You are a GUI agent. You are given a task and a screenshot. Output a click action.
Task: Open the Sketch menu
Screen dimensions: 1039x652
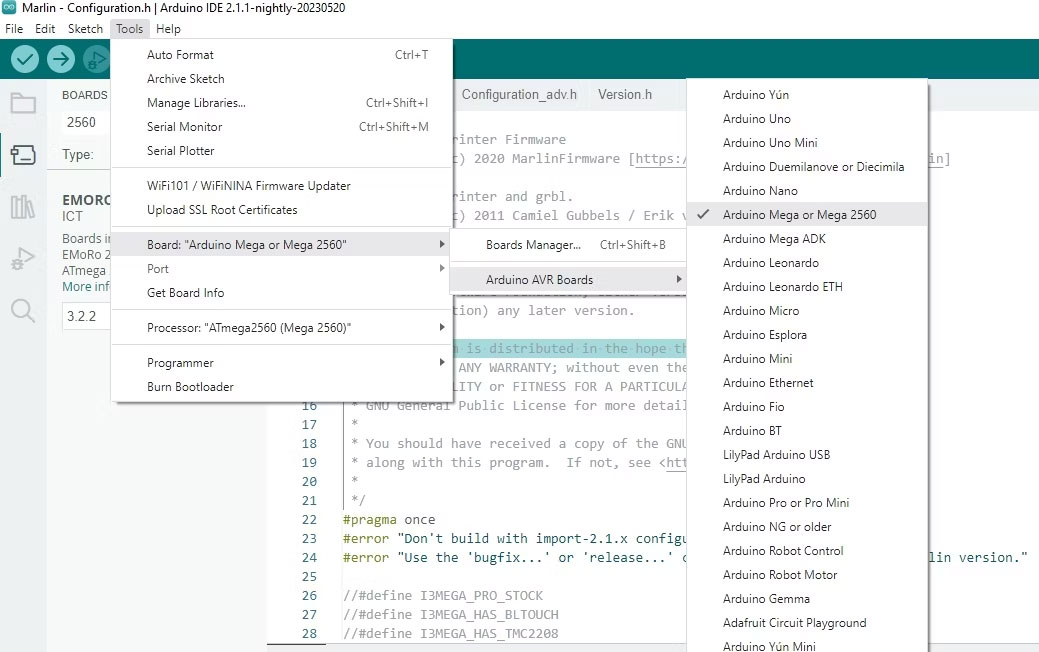(85, 28)
